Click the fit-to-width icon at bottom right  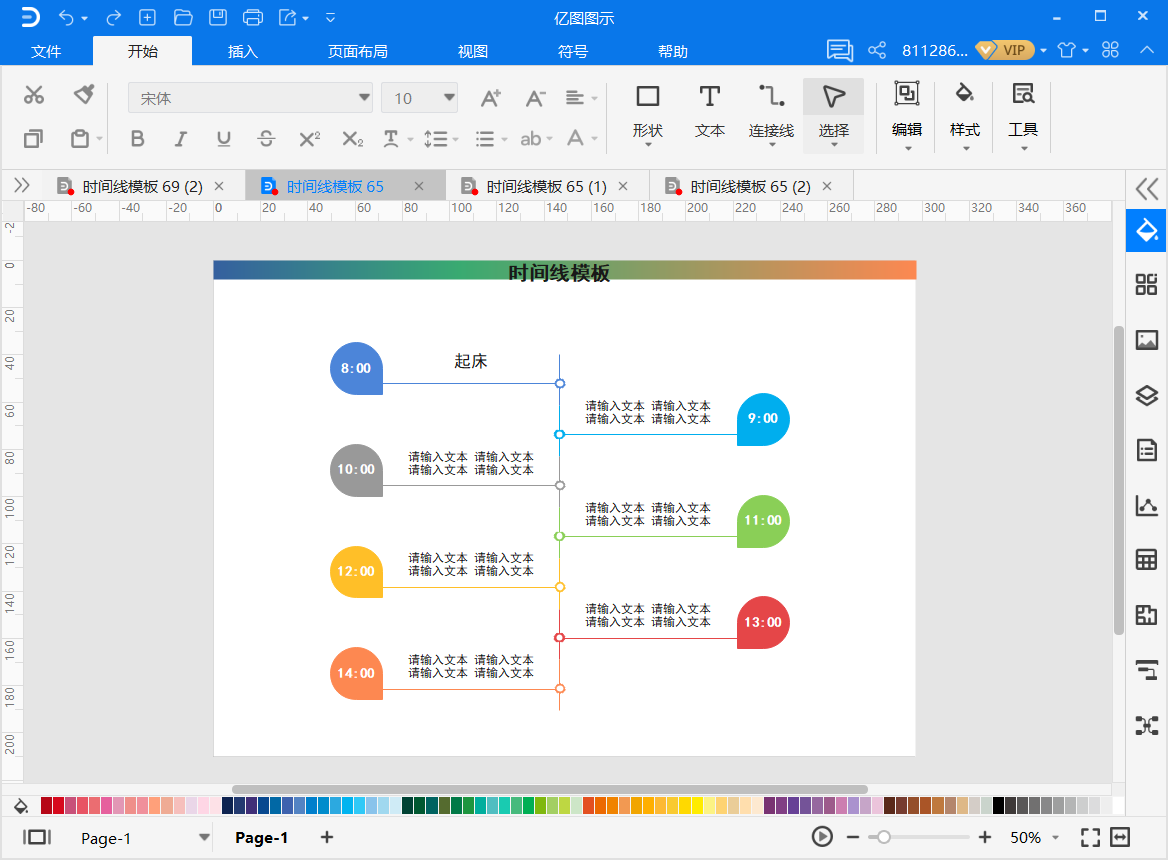pyautogui.click(x=1120, y=838)
